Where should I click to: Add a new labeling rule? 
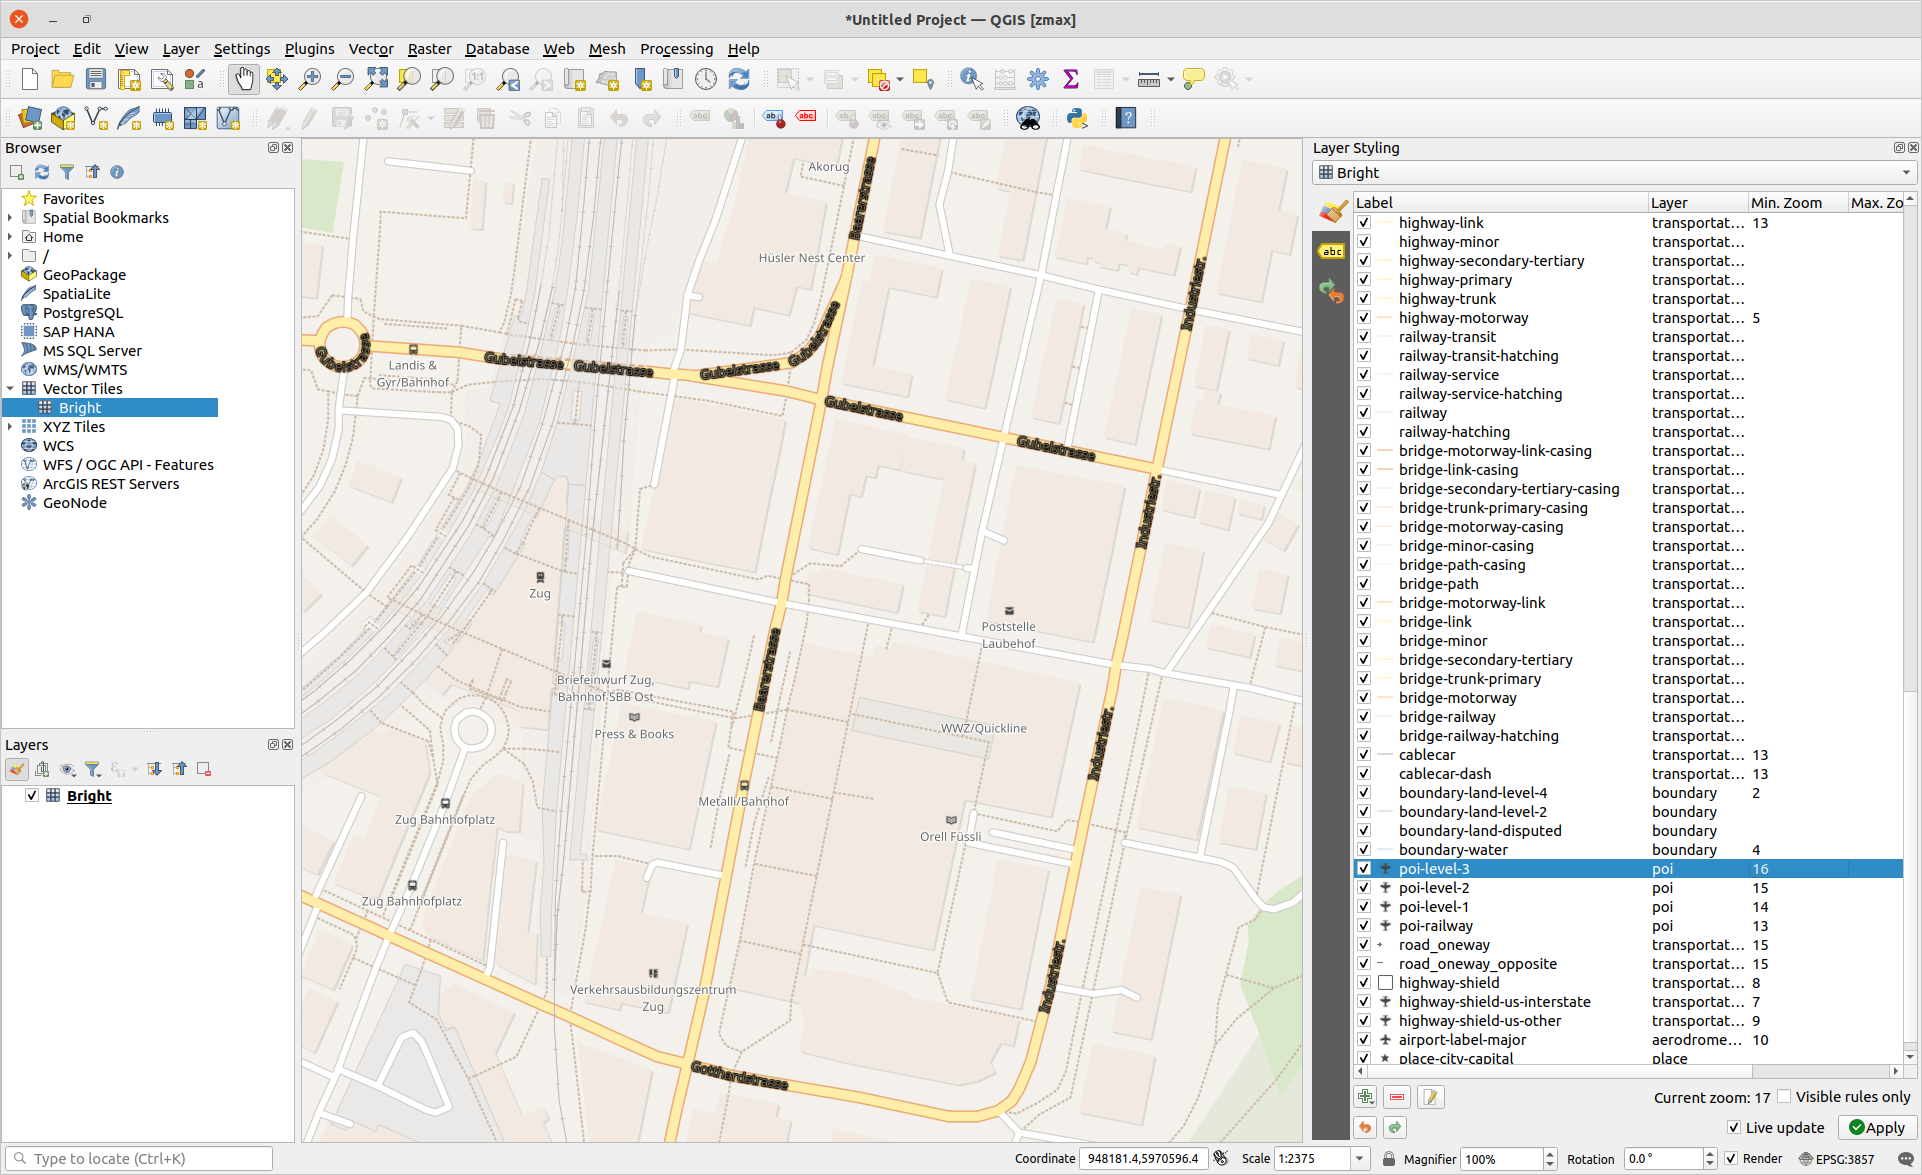point(1365,1097)
